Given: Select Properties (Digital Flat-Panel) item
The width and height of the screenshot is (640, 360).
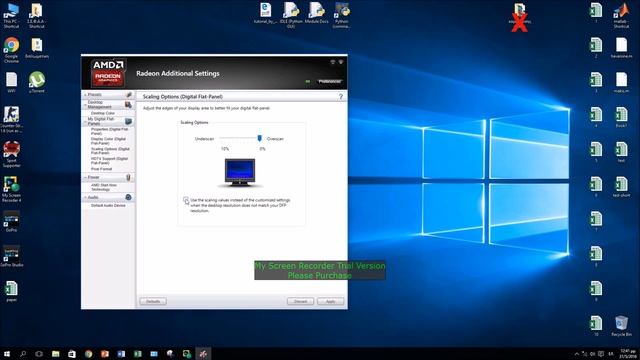Looking at the screenshot, I should click(109, 131).
